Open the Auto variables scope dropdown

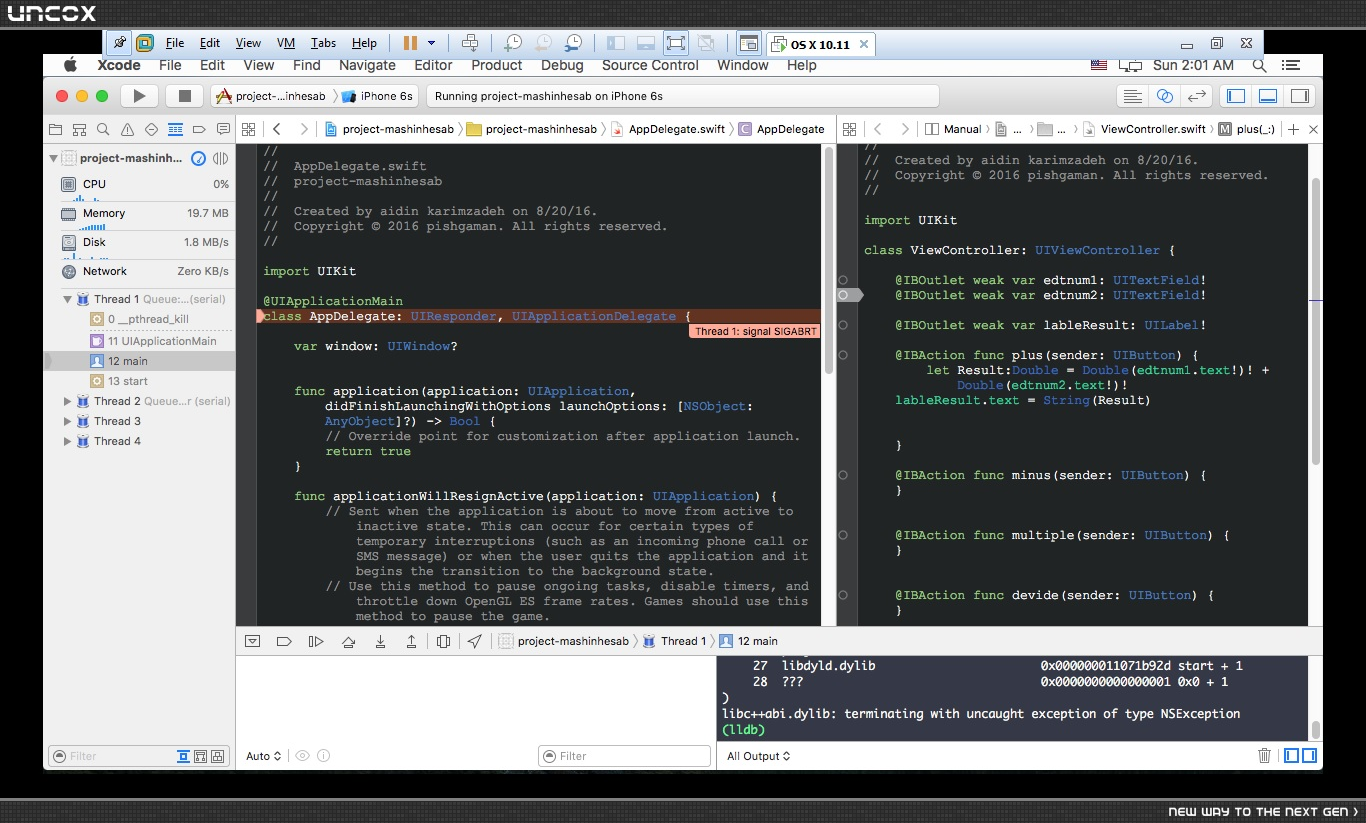coord(264,756)
